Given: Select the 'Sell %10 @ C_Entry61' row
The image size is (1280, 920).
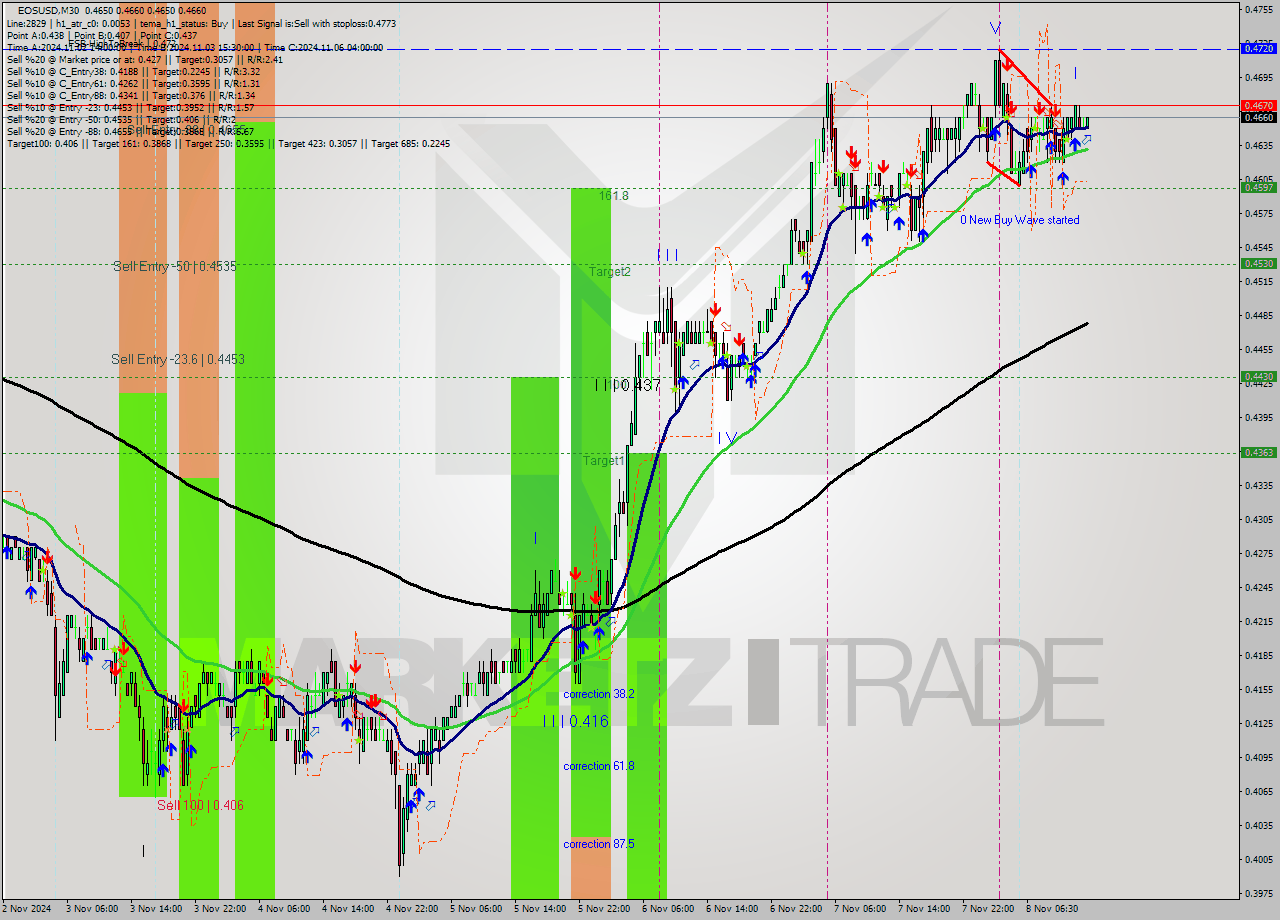Looking at the screenshot, I should click(x=133, y=83).
